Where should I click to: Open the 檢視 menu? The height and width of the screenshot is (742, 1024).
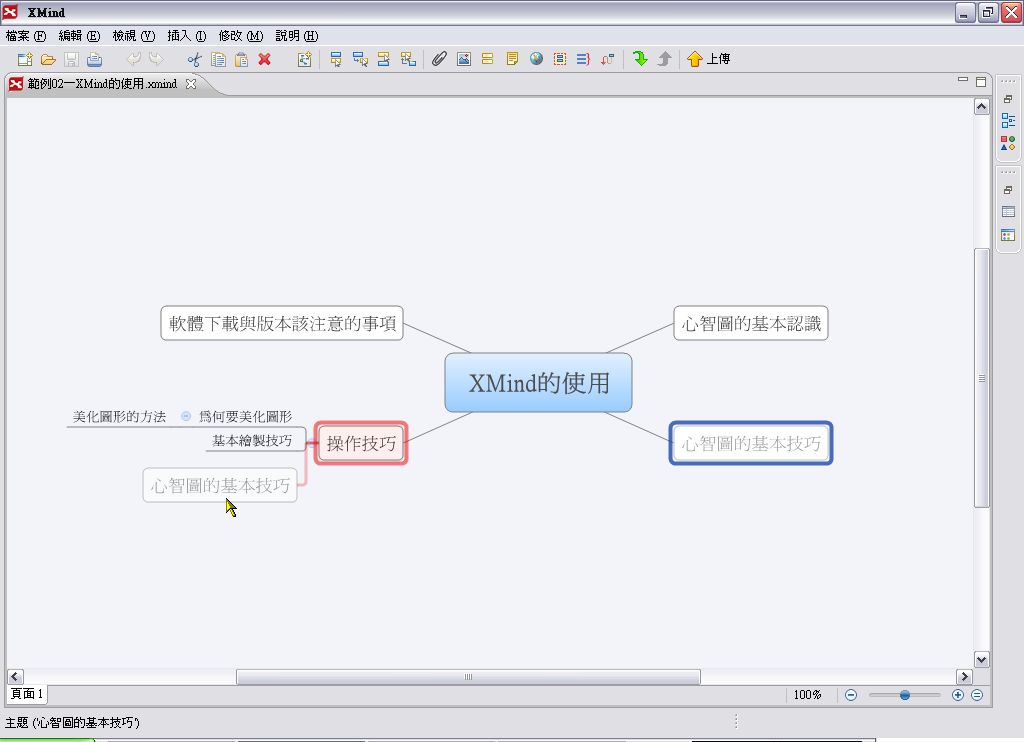point(133,36)
